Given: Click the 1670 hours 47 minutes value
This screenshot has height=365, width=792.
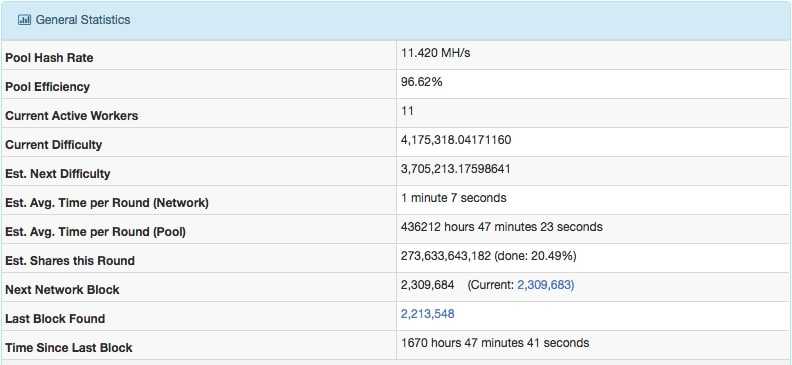Looking at the screenshot, I should [495, 343].
